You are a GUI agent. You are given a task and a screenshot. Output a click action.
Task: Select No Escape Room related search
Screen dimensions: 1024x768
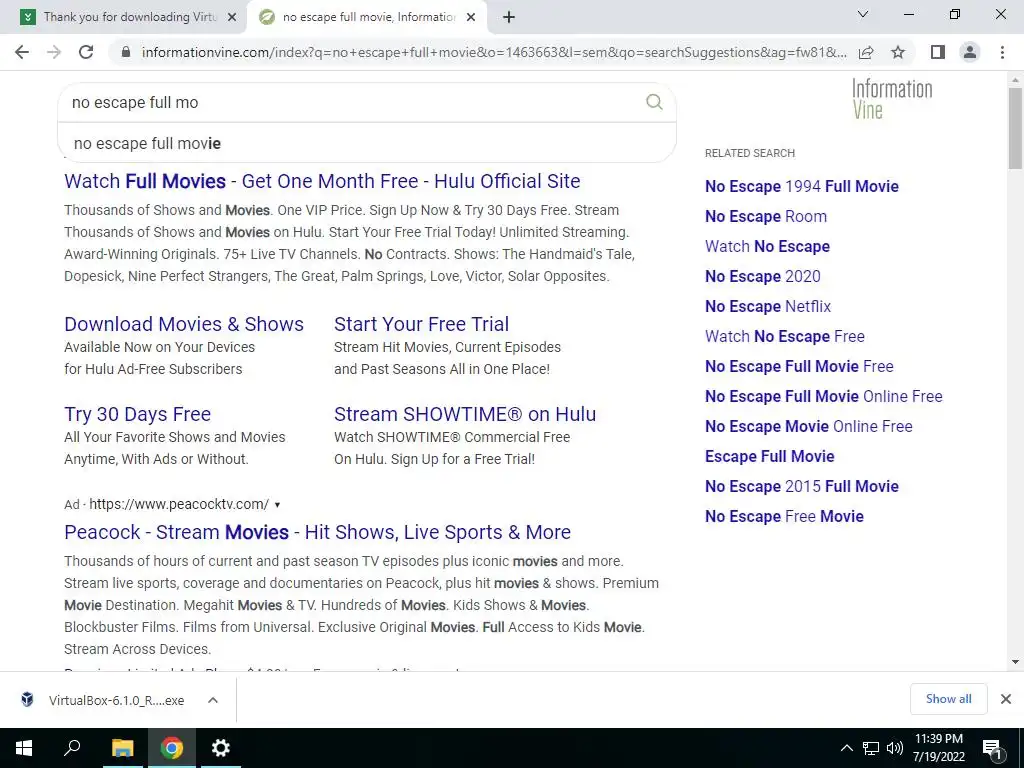765,216
